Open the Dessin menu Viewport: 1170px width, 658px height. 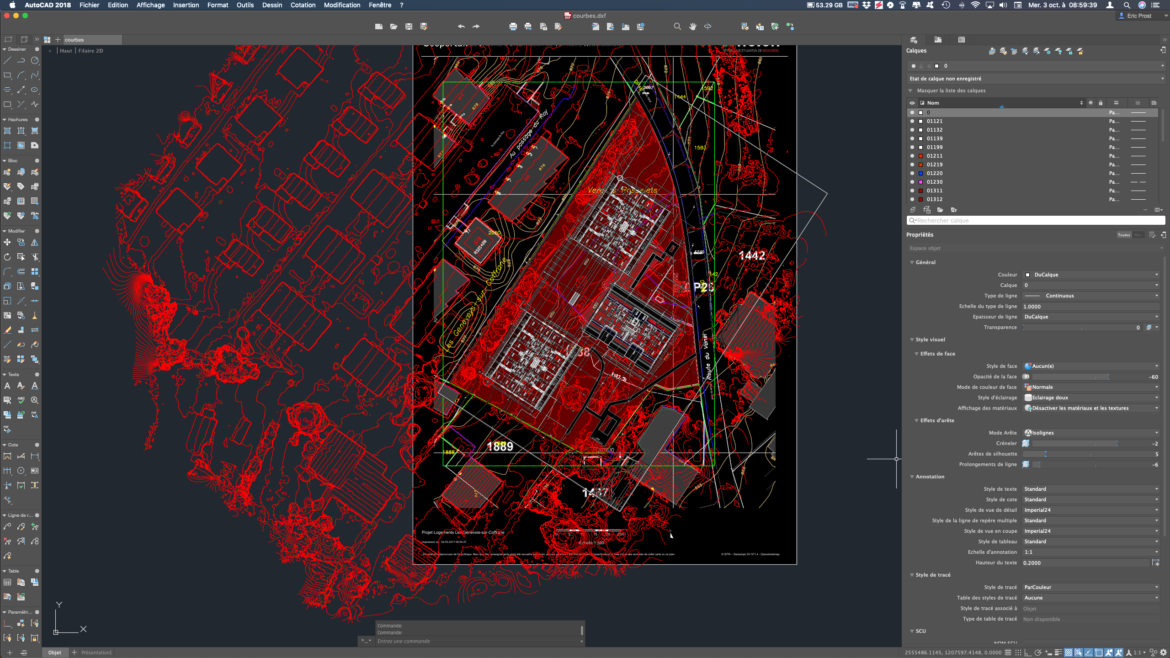(272, 4)
